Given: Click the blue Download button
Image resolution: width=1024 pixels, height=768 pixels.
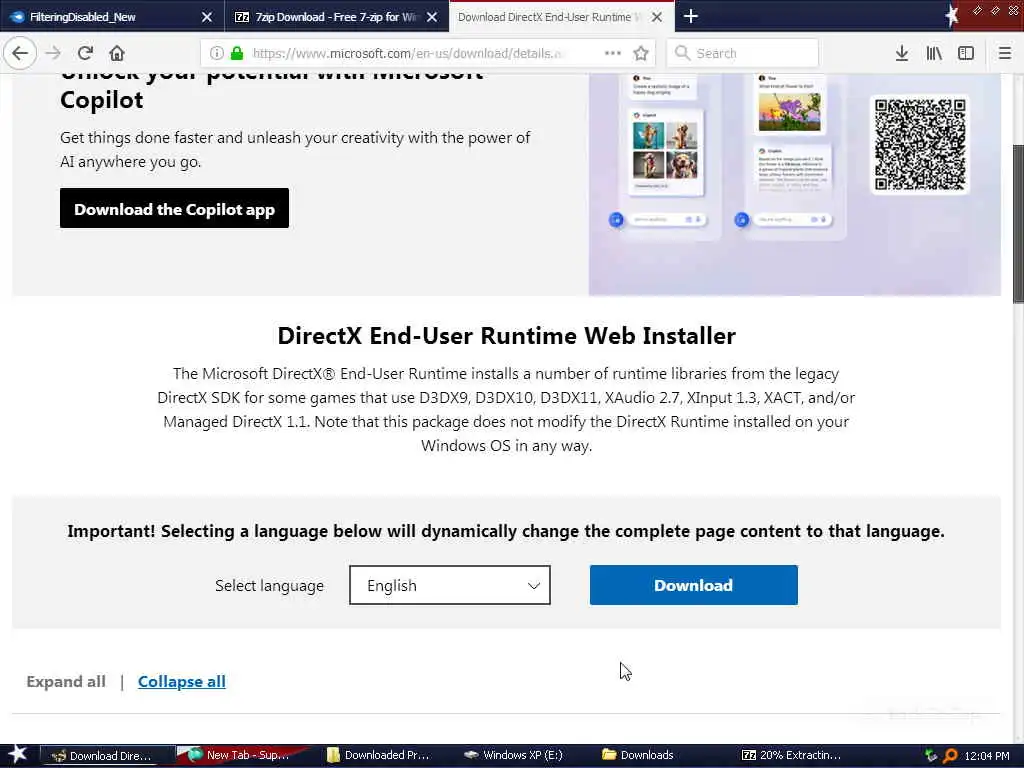Looking at the screenshot, I should [x=694, y=585].
